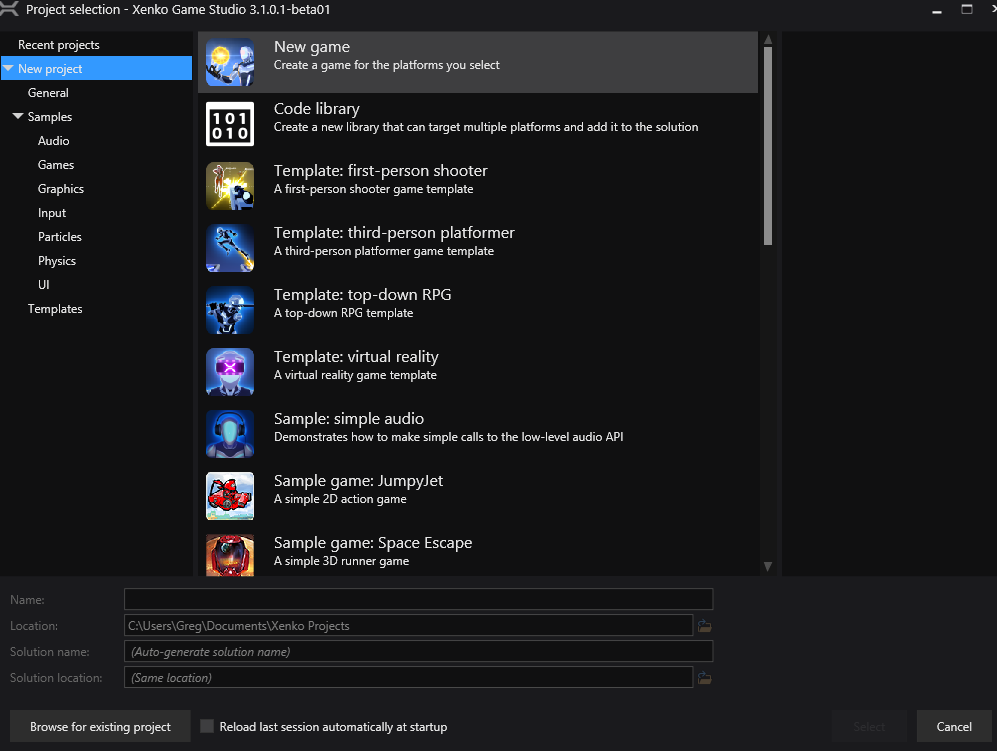Click the Xenko logo in title bar
Image resolution: width=997 pixels, height=751 pixels.
point(9,9)
